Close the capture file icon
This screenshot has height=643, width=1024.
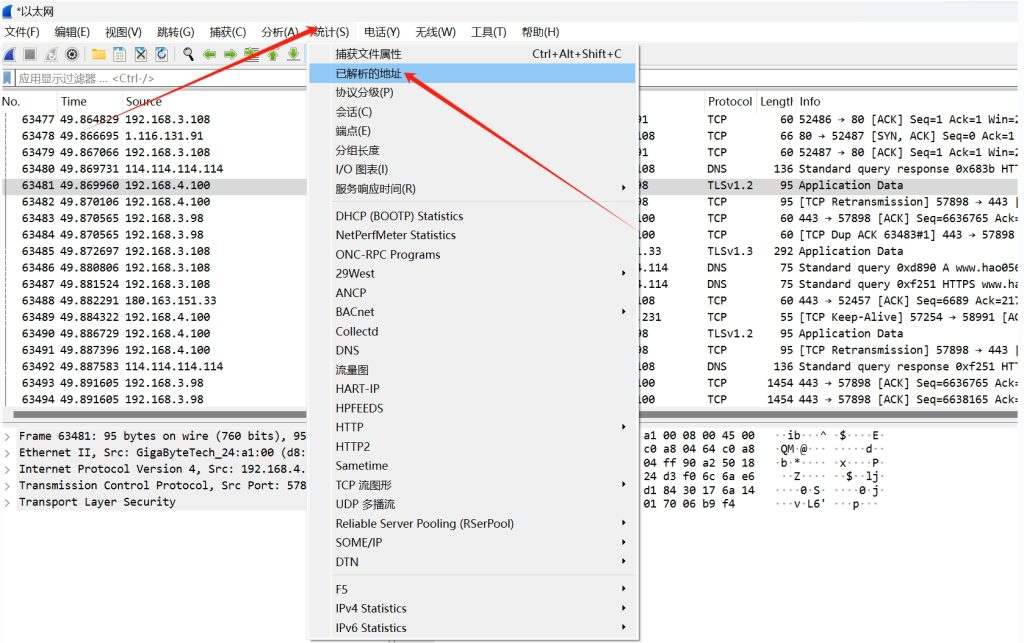click(140, 54)
